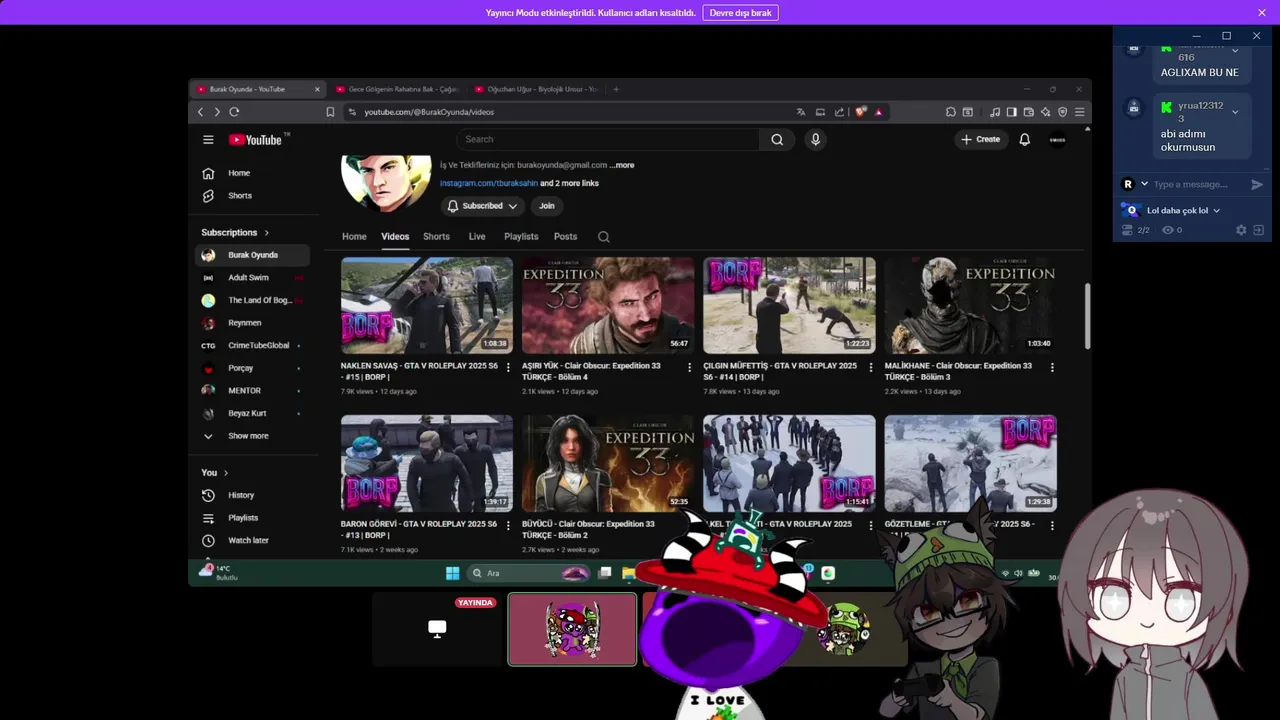Image resolution: width=1280 pixels, height=720 pixels.
Task: Go forward in the browser
Action: tap(217, 112)
